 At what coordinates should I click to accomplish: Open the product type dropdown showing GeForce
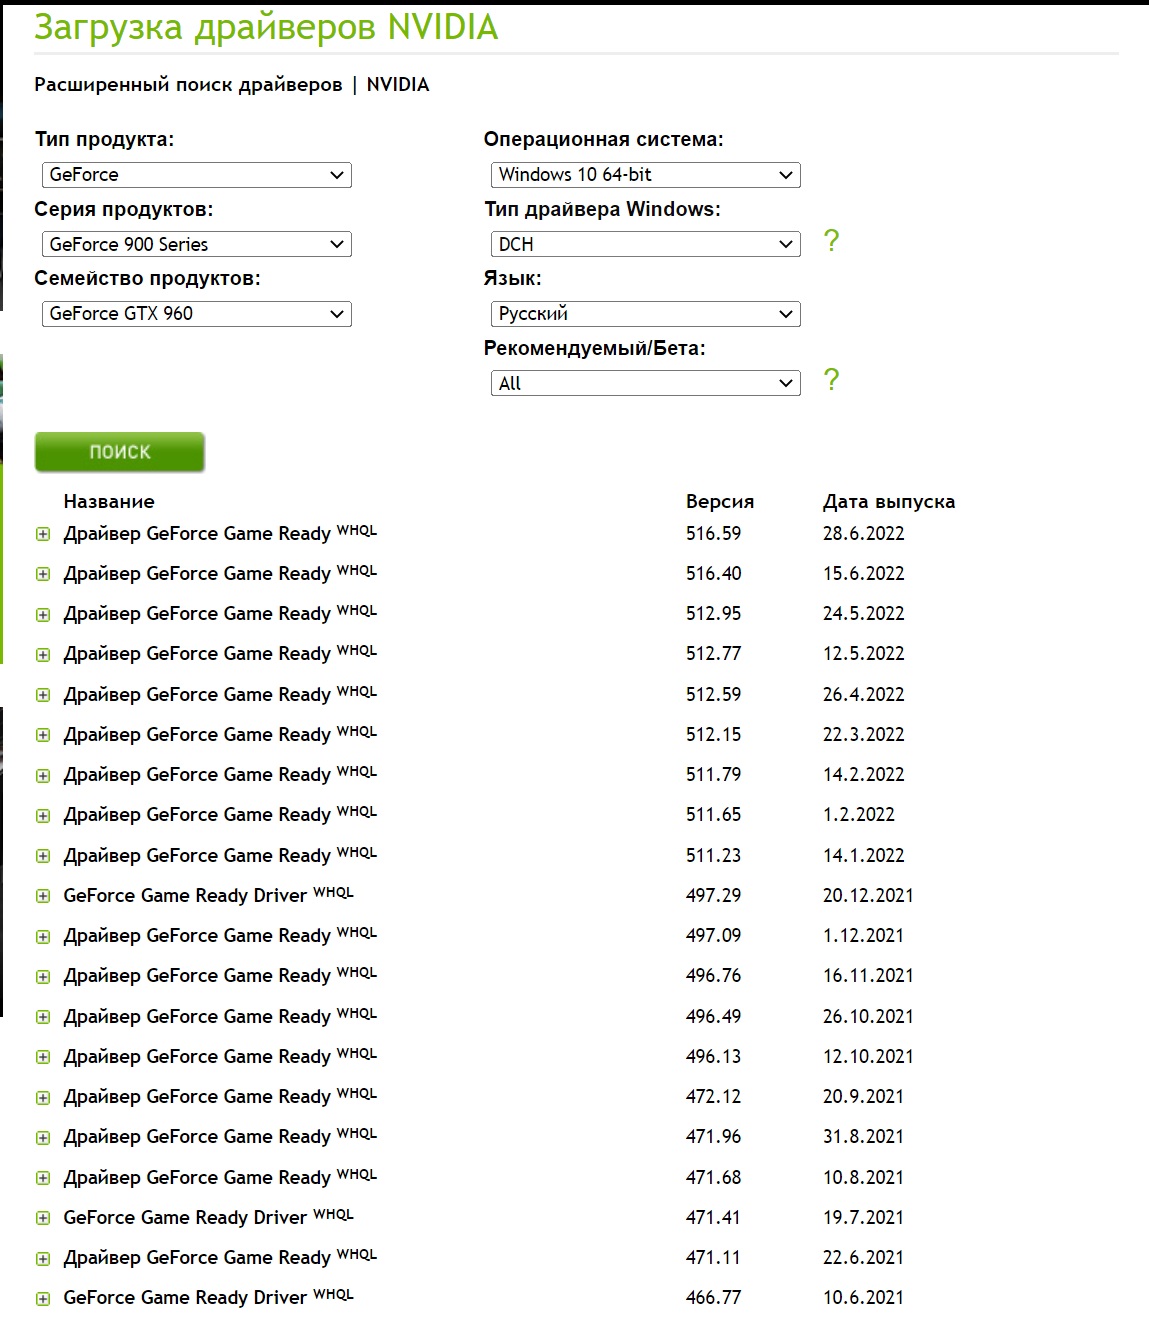click(x=196, y=175)
